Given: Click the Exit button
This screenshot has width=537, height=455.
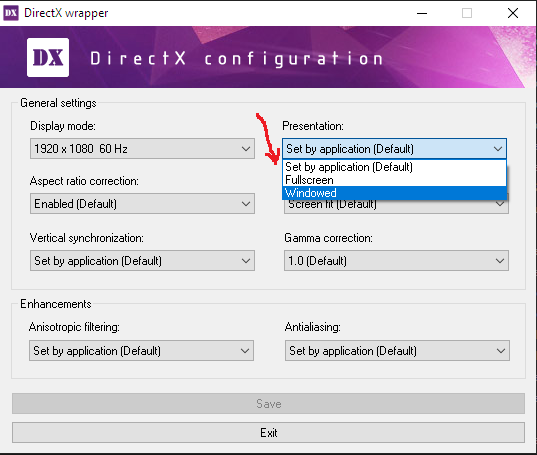Looking at the screenshot, I should point(268,433).
